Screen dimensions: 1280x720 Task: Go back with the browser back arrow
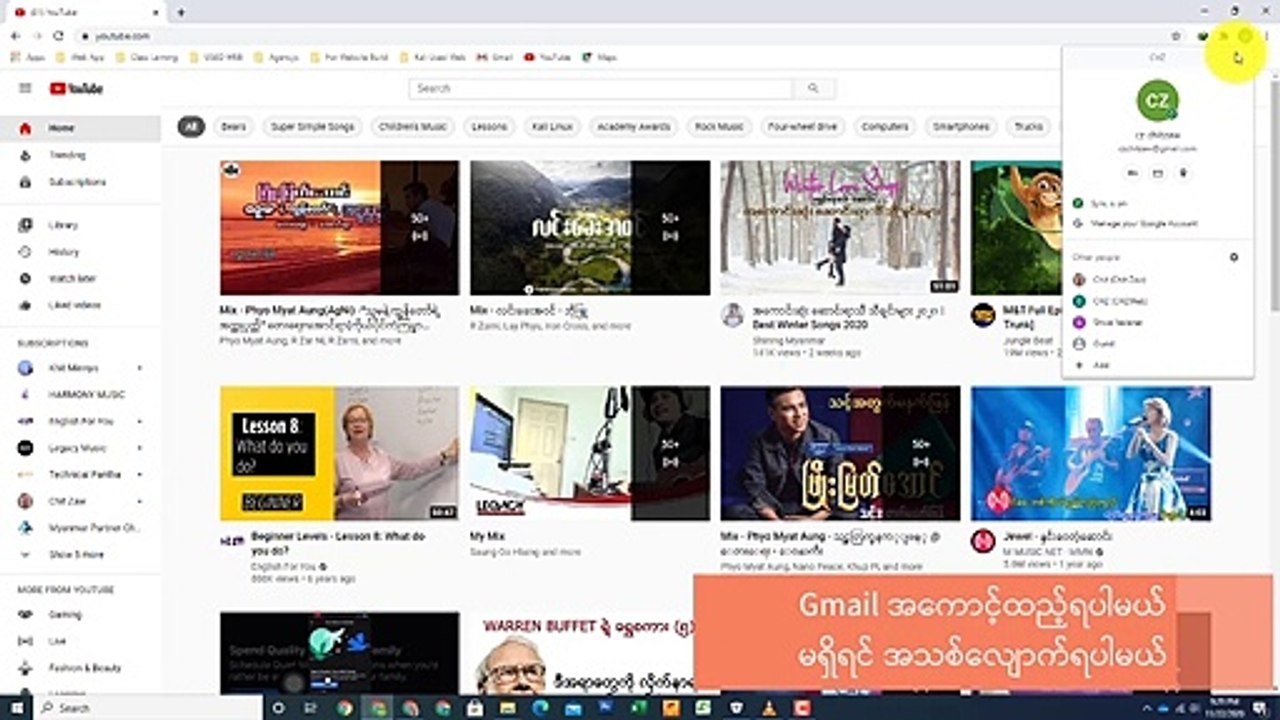14,36
